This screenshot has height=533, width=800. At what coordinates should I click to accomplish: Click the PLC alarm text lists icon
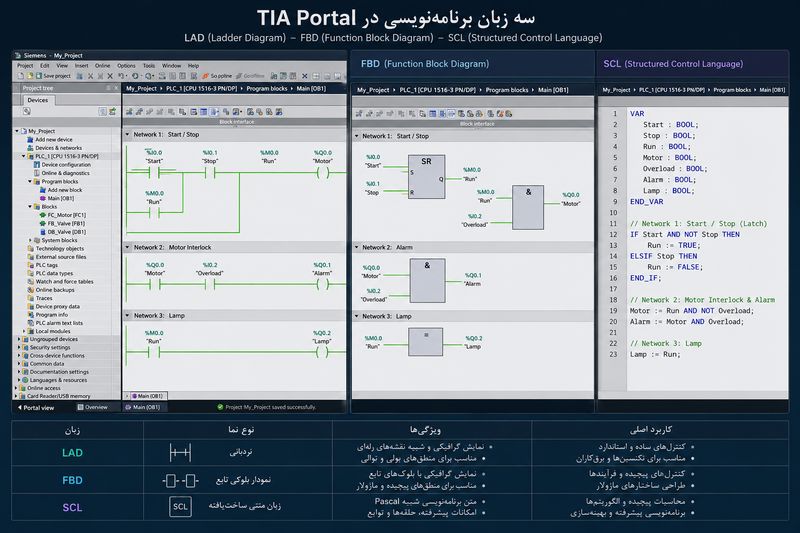coord(31,323)
